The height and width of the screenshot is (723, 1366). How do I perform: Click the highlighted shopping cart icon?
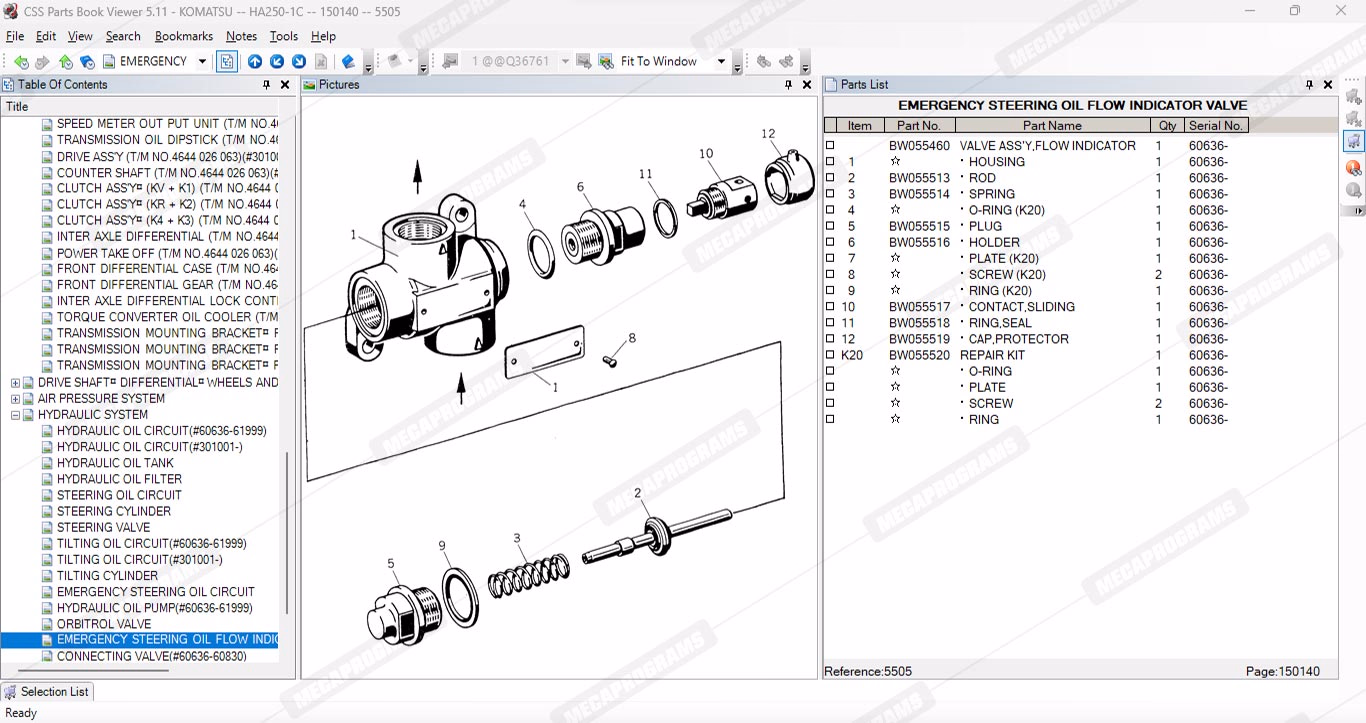(x=1353, y=141)
